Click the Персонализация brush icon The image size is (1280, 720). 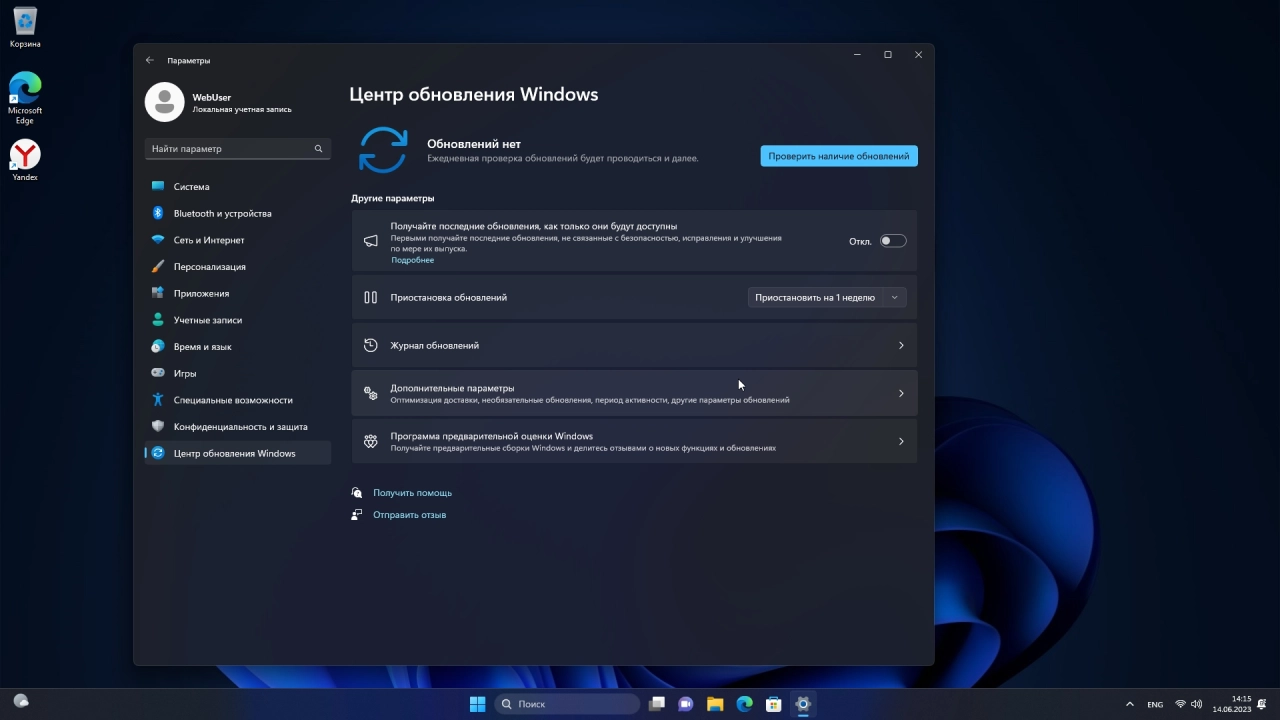tap(158, 266)
